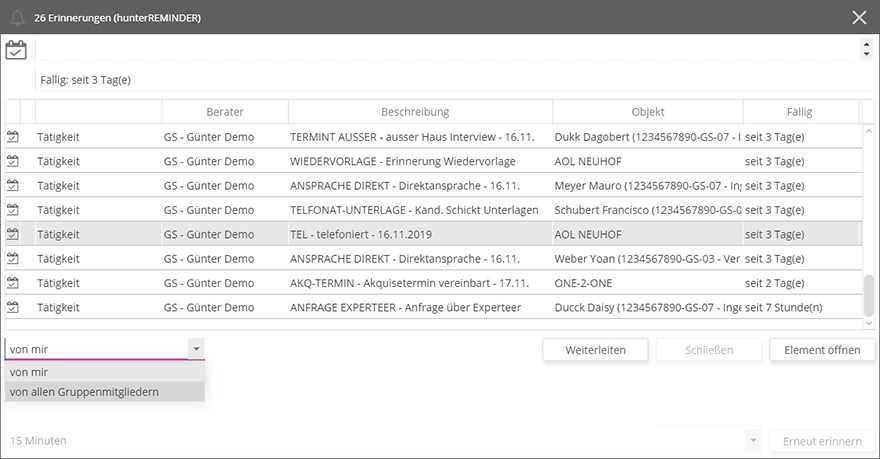Screen dimensions: 880x459
Task: Click 'Tätigkeit' in the ANFRAGE EXPERTEER row
Action: coord(58,307)
